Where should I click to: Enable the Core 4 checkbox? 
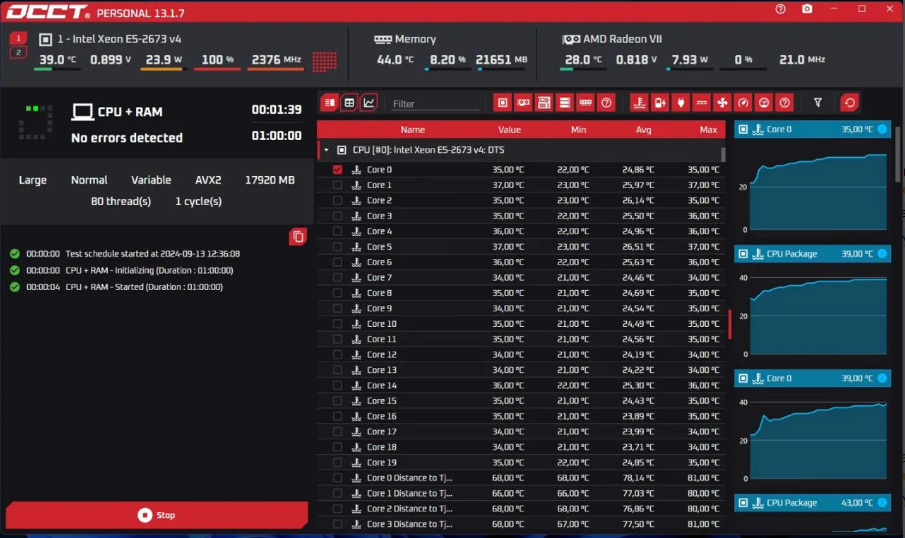[x=338, y=231]
